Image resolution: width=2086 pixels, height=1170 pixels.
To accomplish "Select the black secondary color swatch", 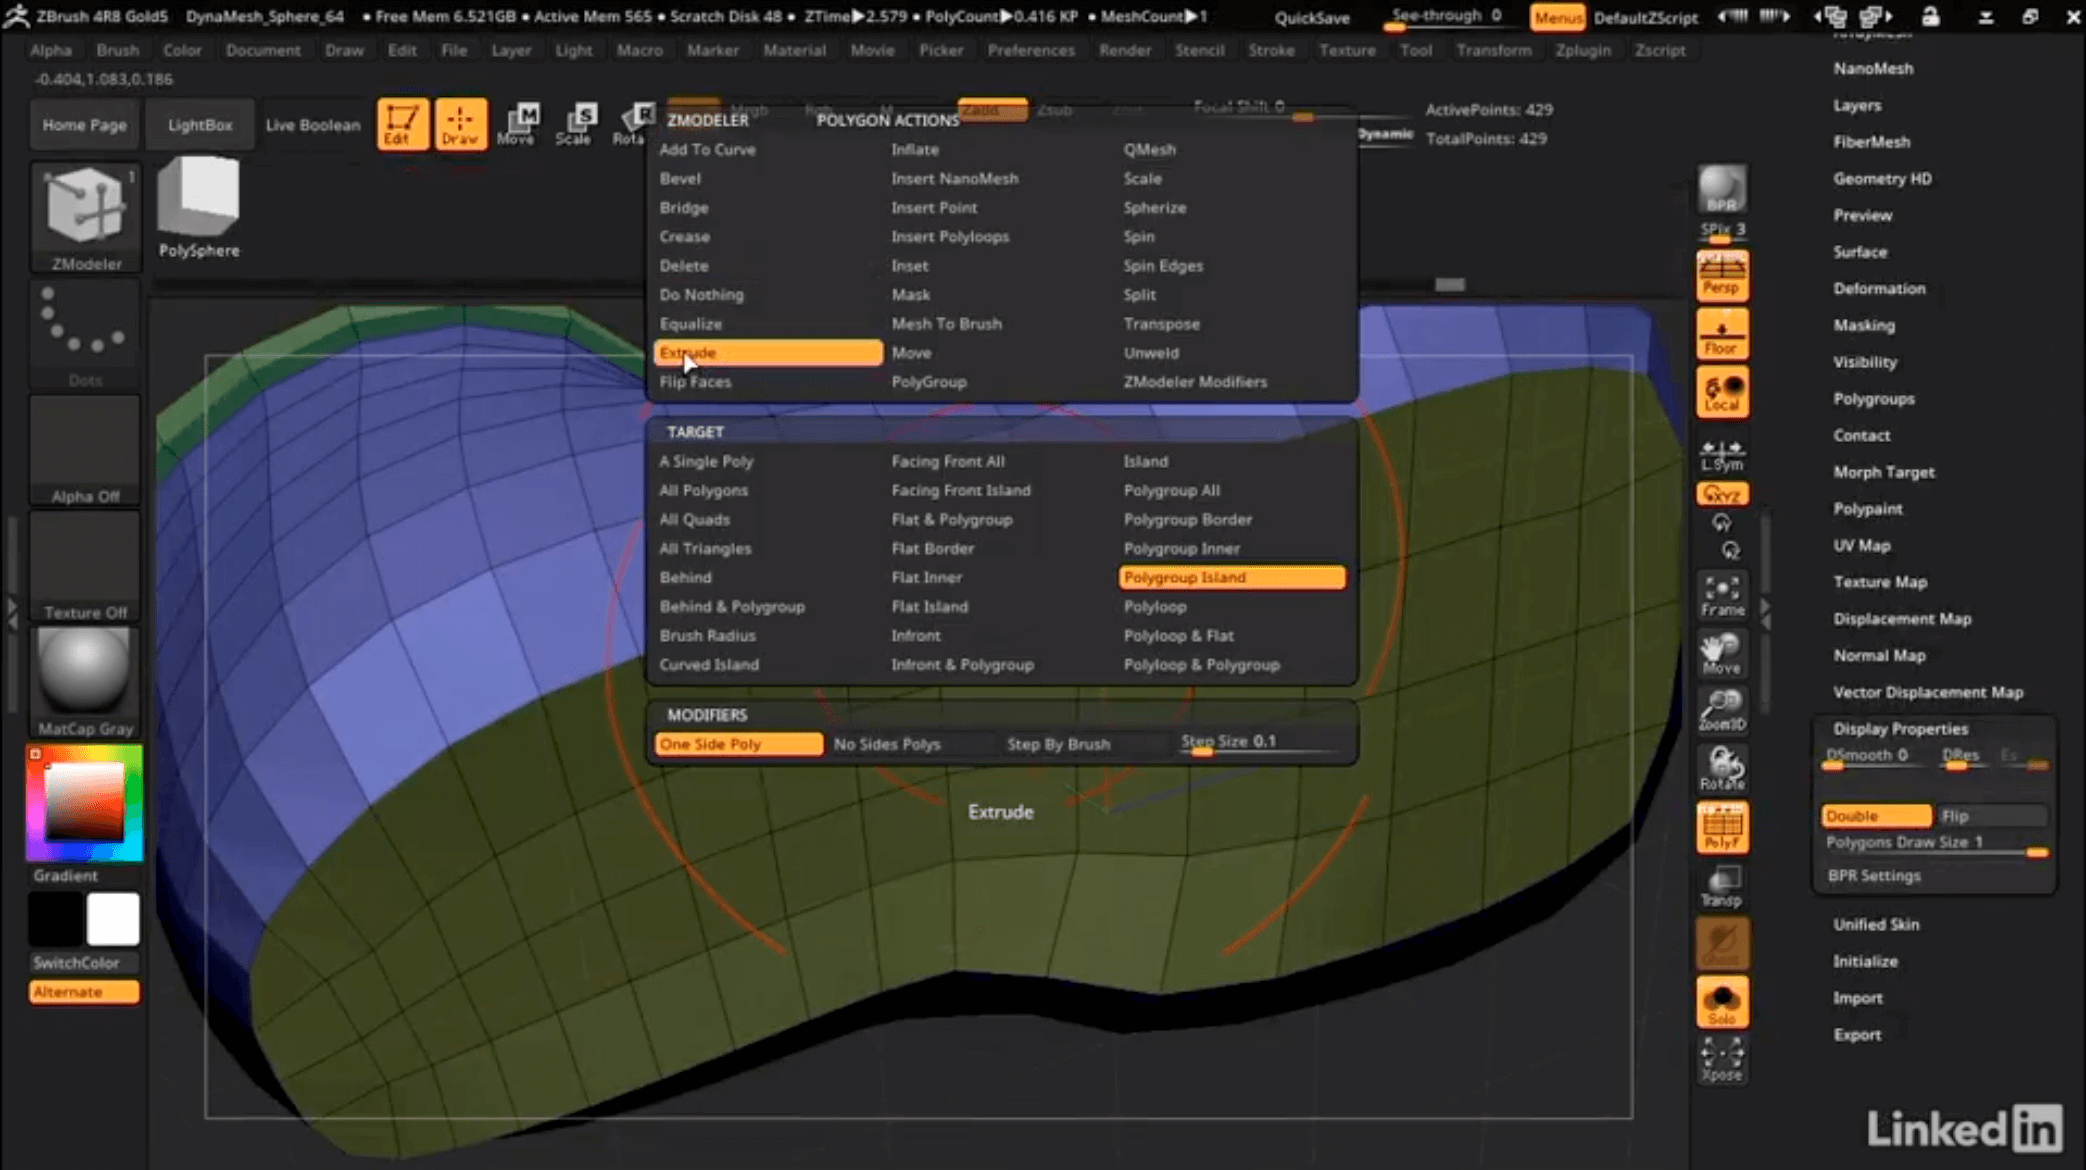I will click(x=55, y=919).
